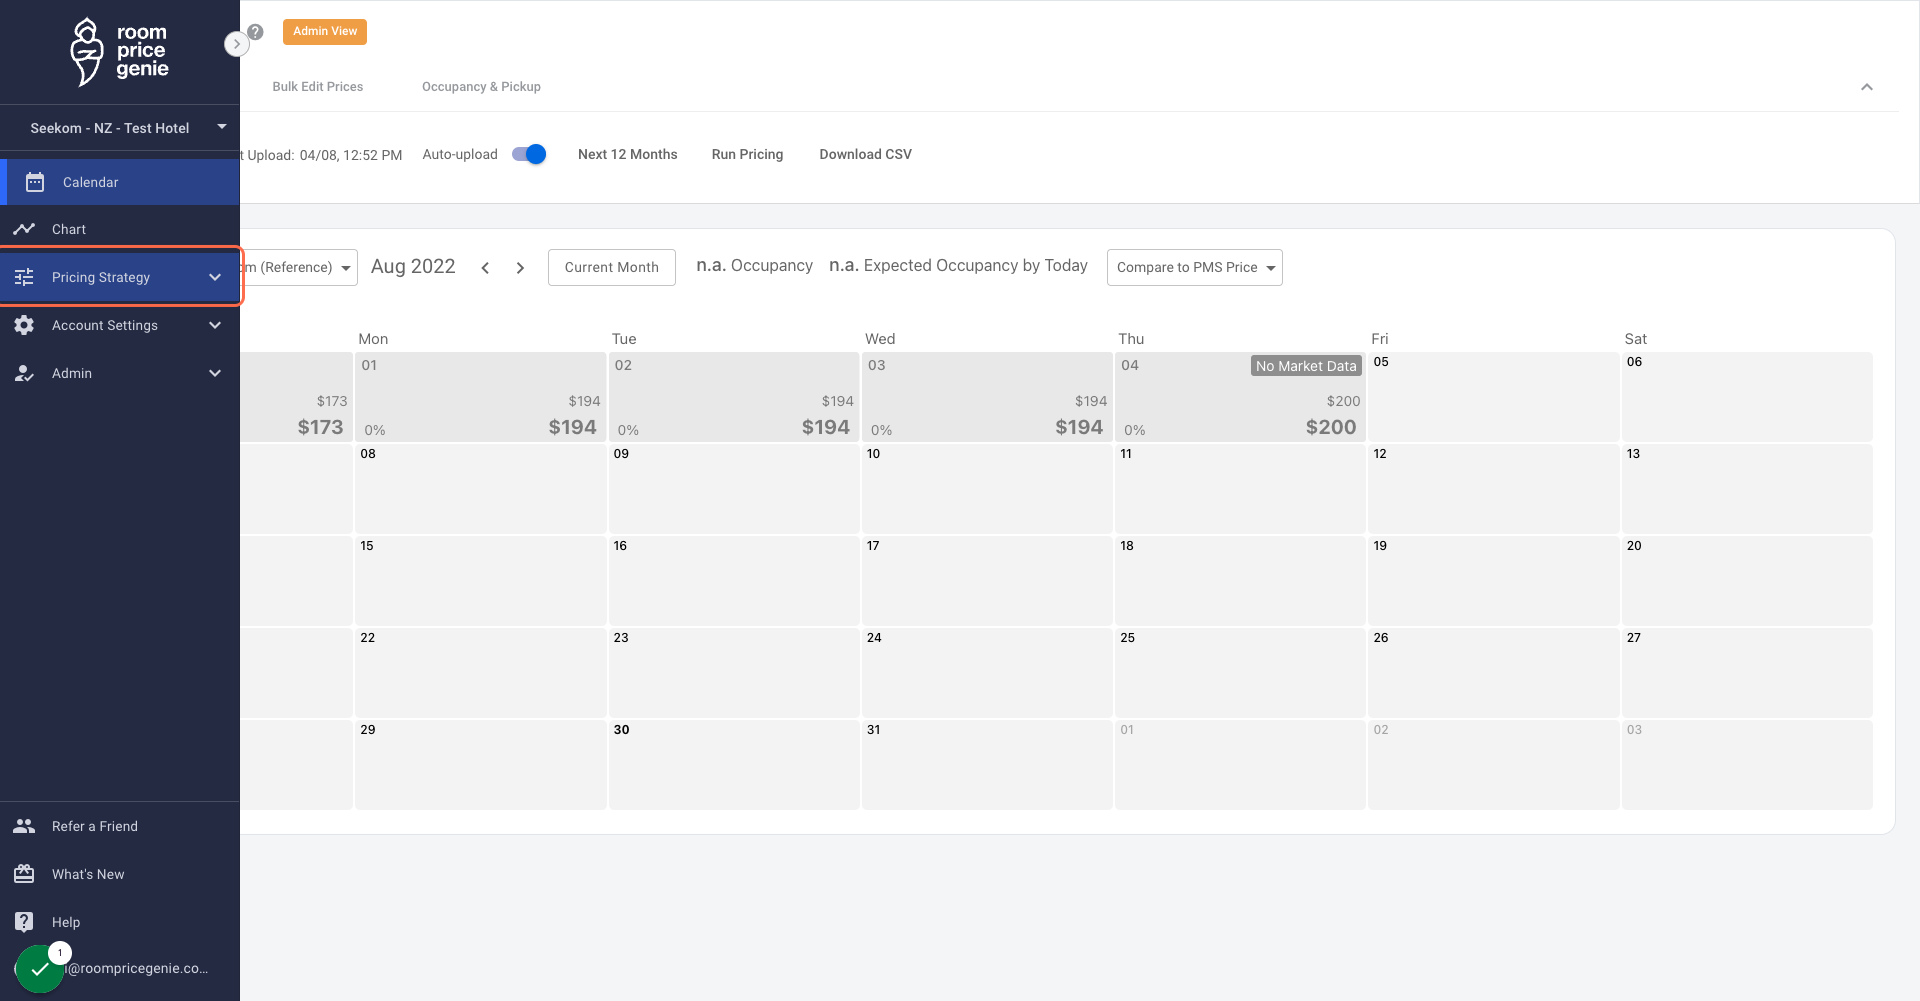This screenshot has width=1920, height=1001.
Task: Click Run Pricing
Action: coord(748,154)
